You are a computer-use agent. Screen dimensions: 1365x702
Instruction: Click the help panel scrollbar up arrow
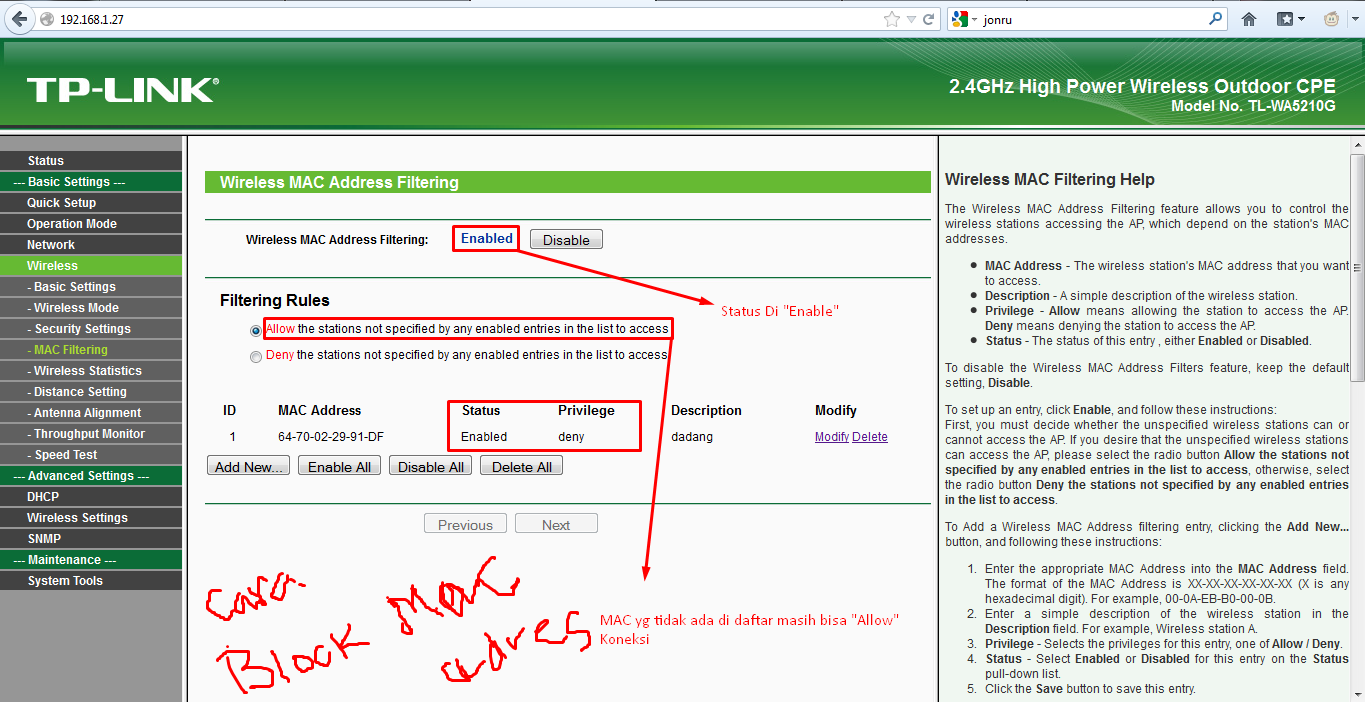1357,146
